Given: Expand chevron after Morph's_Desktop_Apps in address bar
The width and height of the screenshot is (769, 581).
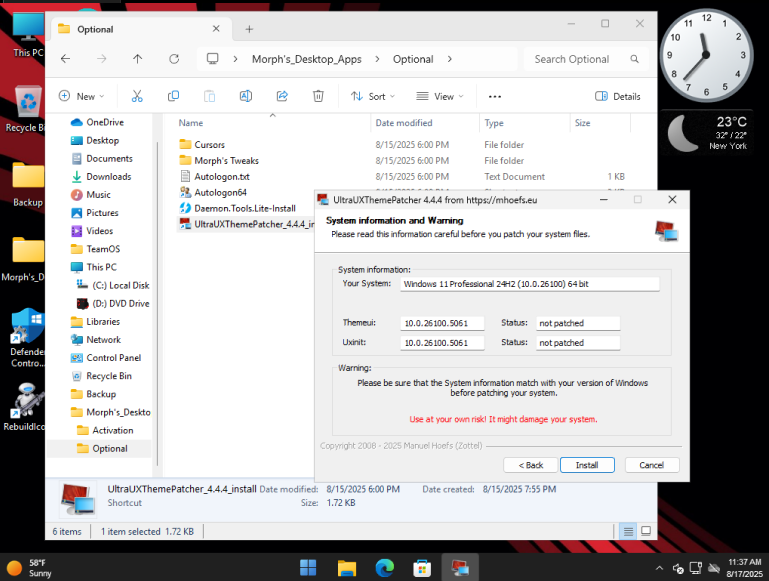Looking at the screenshot, I should pyautogui.click(x=377, y=59).
